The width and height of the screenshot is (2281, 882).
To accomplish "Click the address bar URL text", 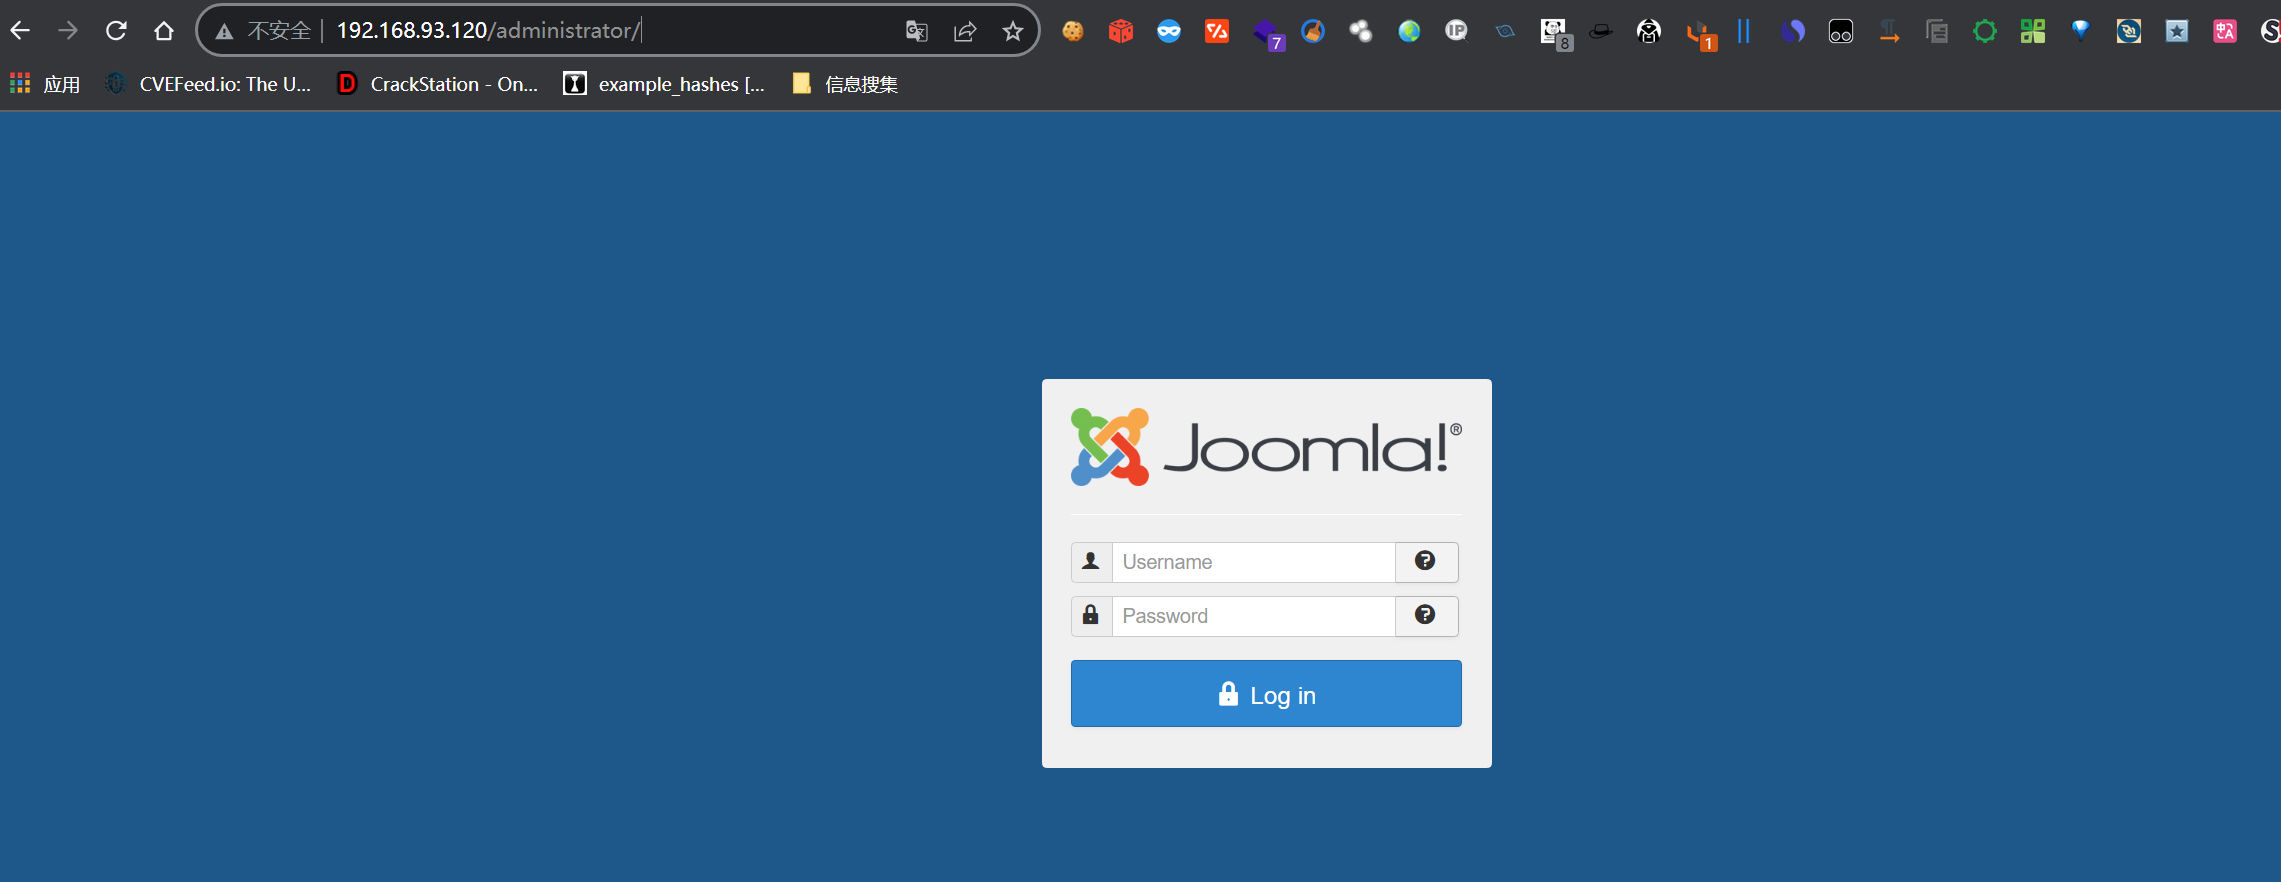I will pyautogui.click(x=488, y=31).
